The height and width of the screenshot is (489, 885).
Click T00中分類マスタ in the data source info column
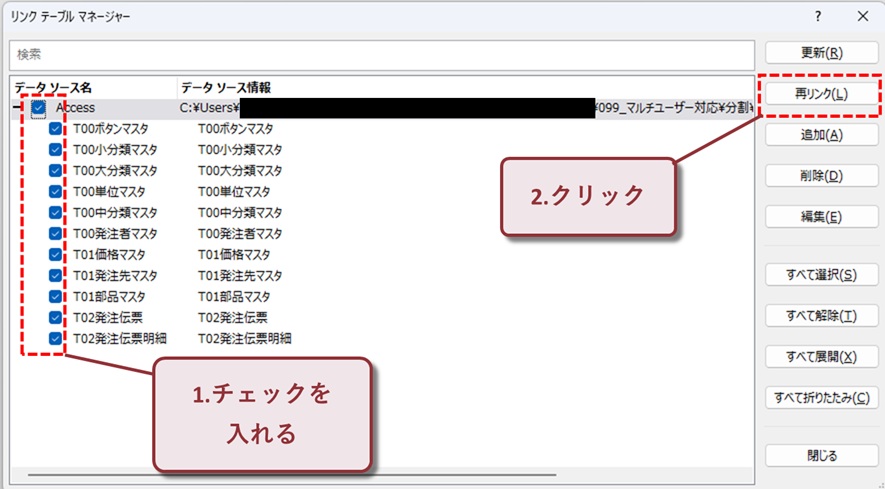click(240, 212)
